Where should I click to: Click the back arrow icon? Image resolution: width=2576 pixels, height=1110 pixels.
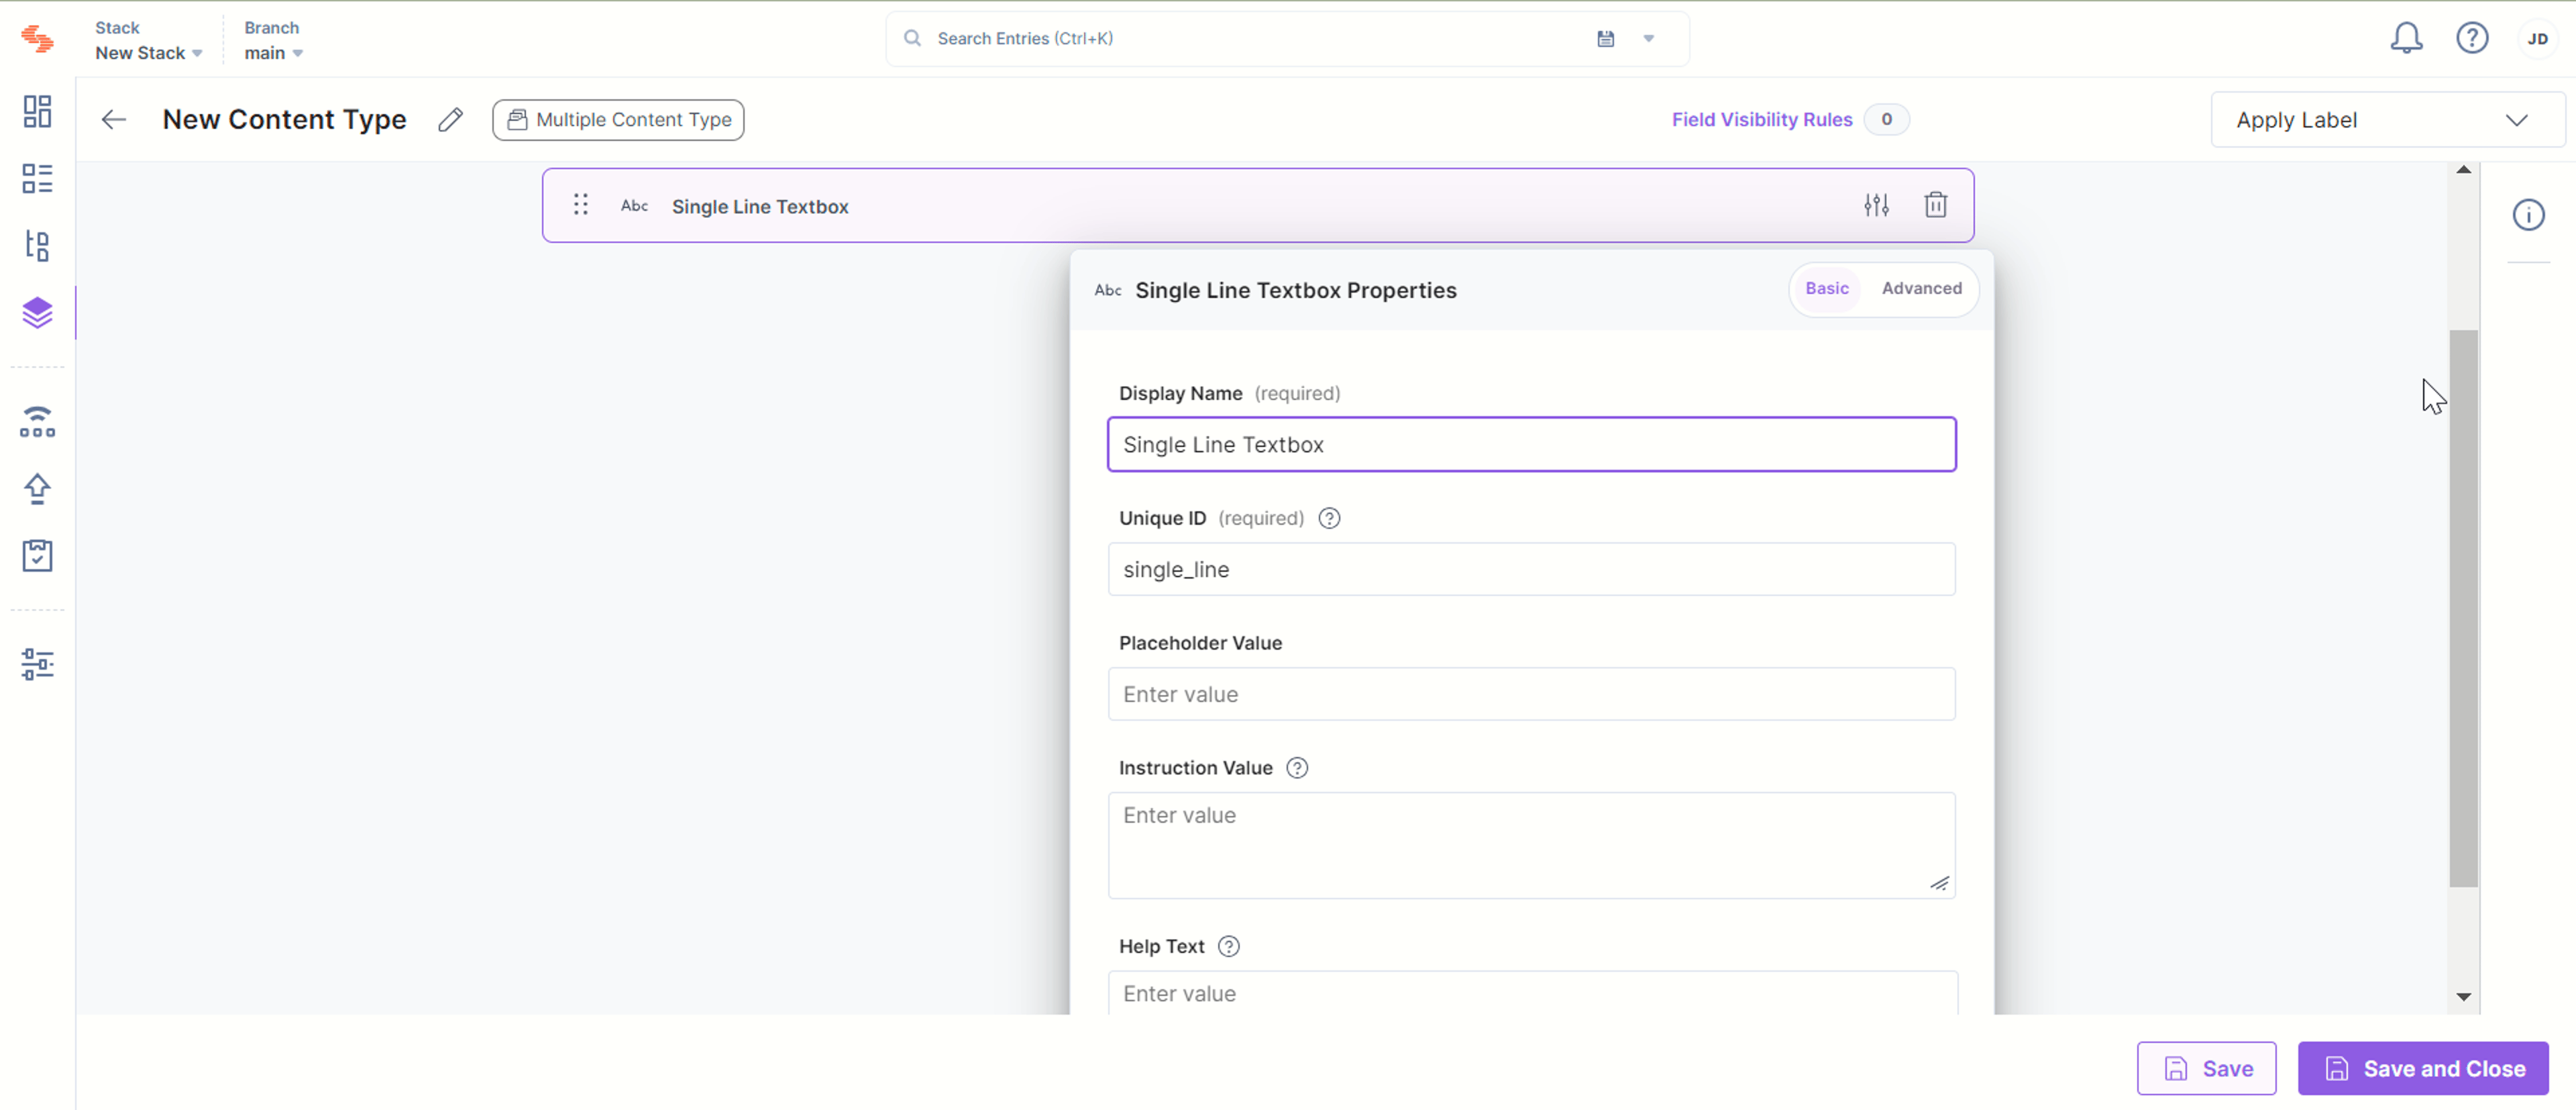[x=114, y=120]
